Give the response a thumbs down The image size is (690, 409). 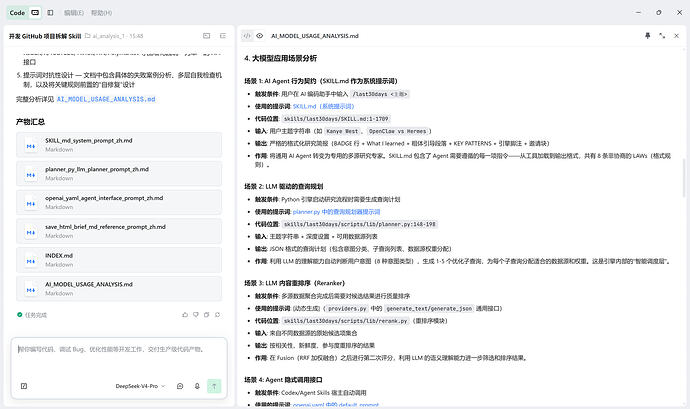click(196, 315)
